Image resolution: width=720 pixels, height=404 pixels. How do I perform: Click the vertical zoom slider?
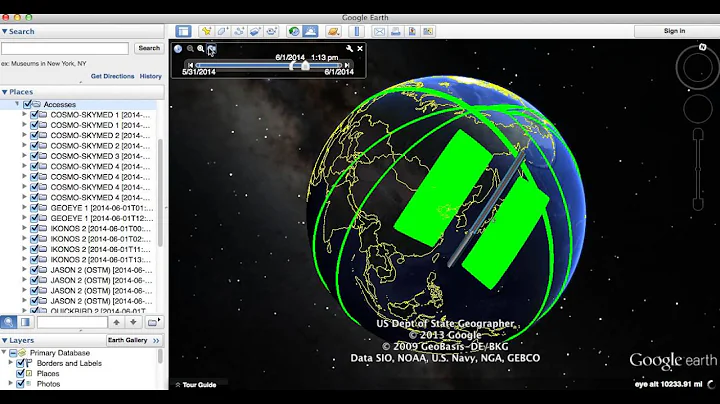tap(698, 170)
